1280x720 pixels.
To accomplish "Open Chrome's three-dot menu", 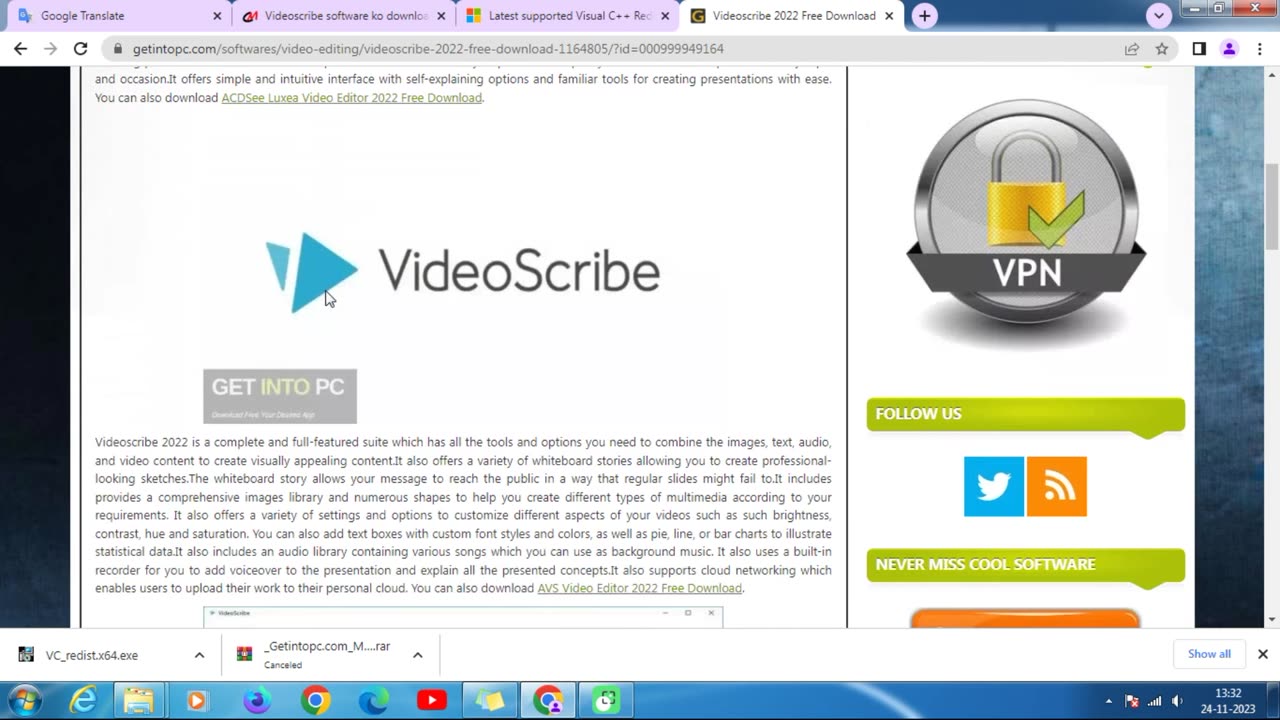I will click(x=1258, y=48).
